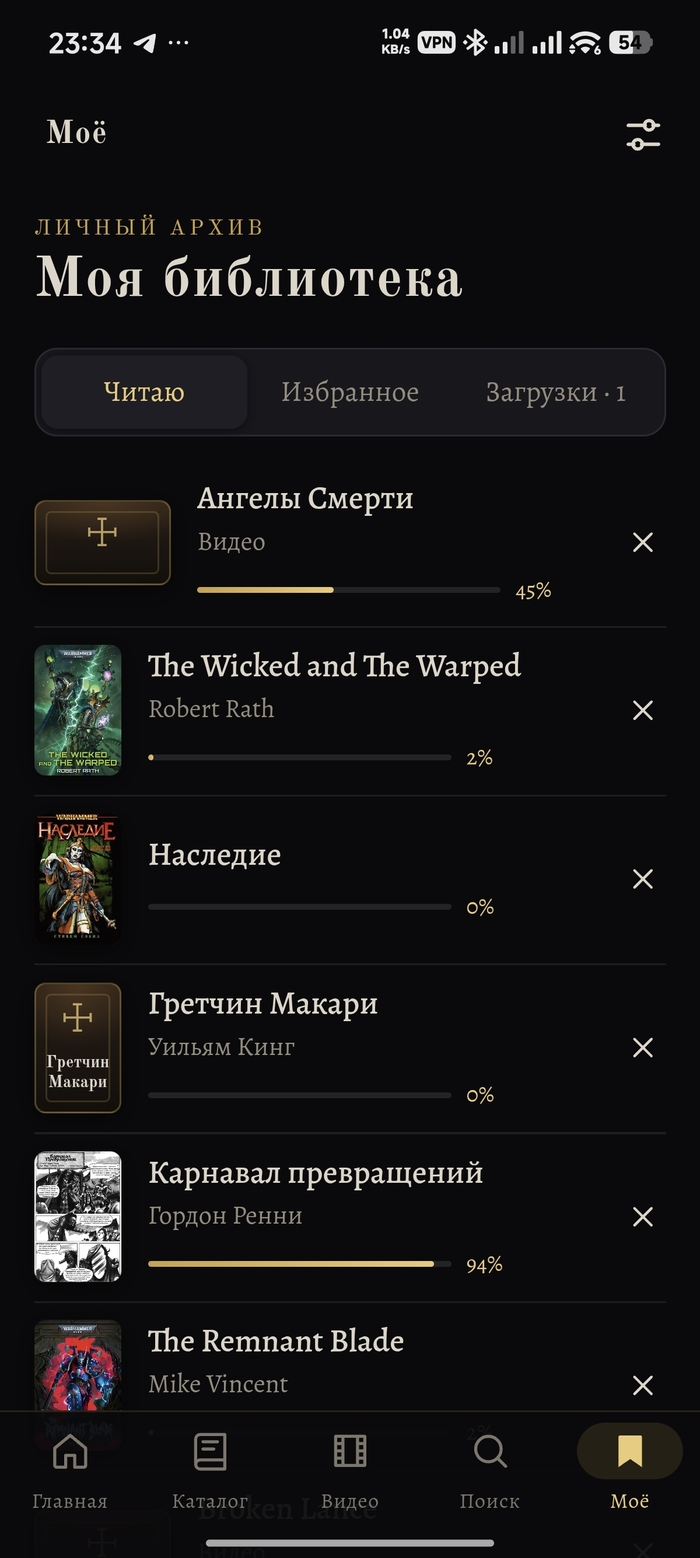This screenshot has height=1558, width=700.
Task: Remove Карнавал превращений from list
Action: [x=643, y=1217]
